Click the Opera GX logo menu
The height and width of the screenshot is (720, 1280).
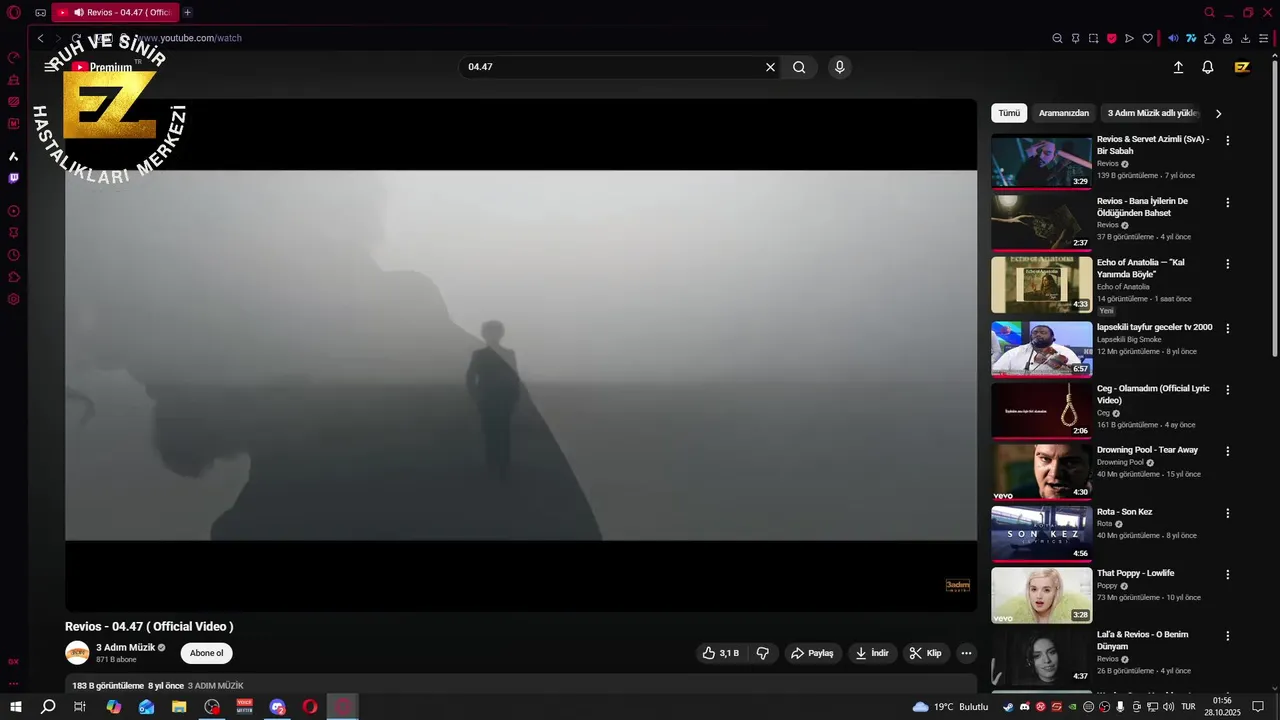click(14, 12)
